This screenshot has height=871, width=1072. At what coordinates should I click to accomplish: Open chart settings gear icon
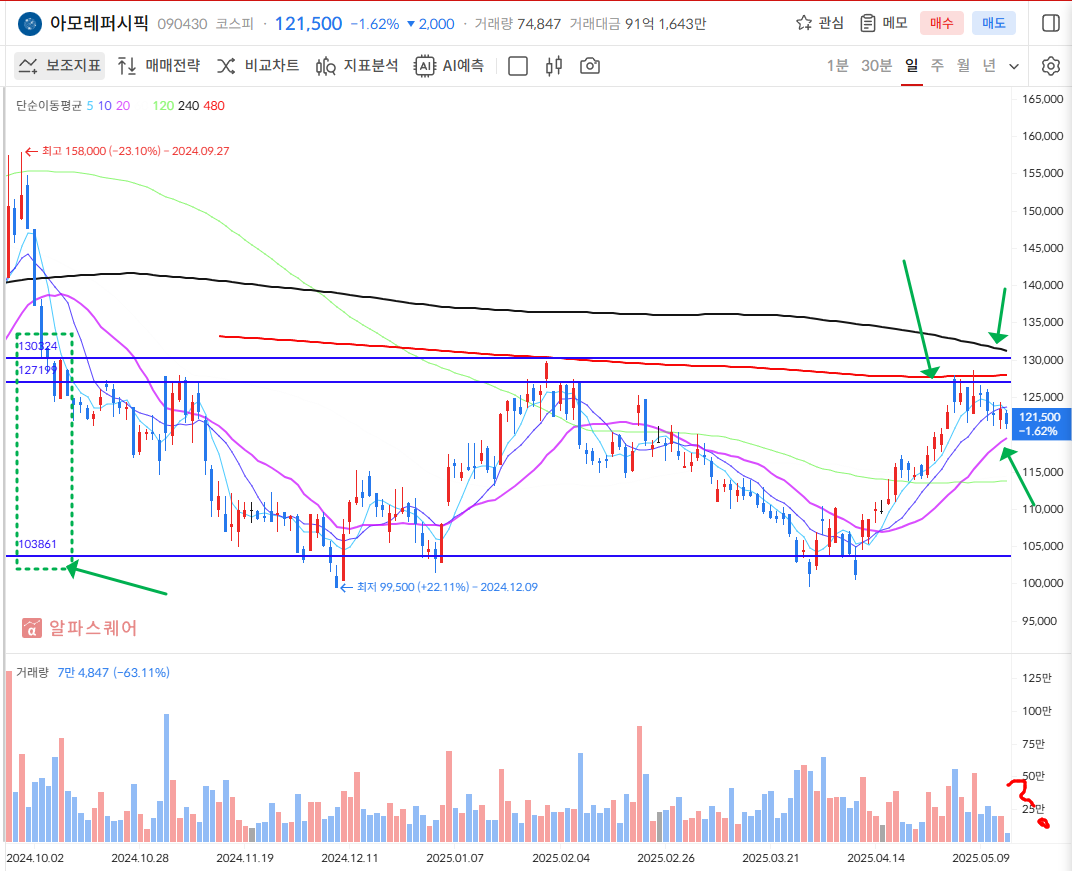1051,66
